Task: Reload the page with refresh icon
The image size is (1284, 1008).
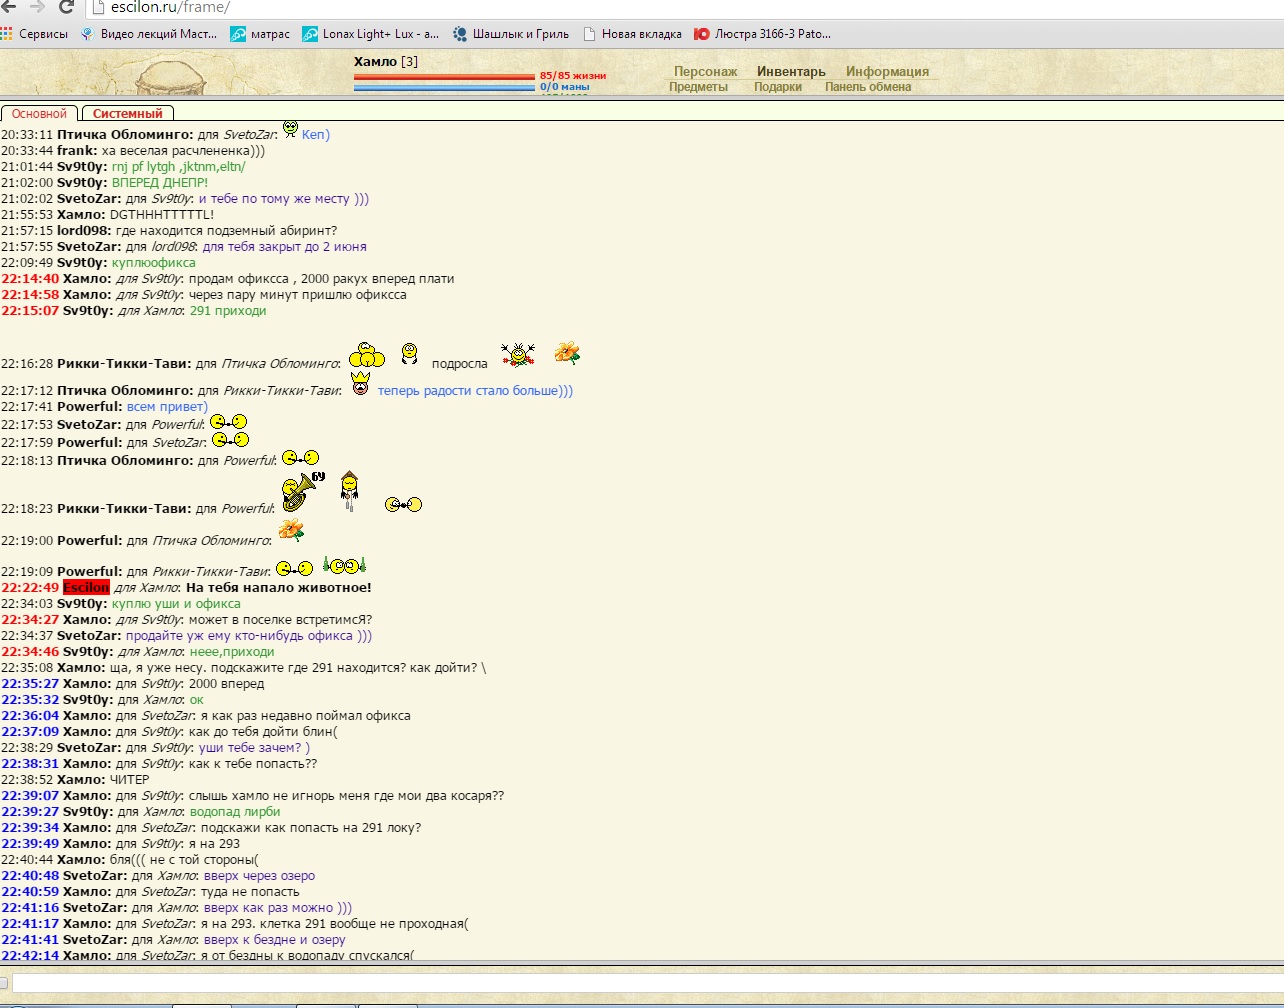Action: point(67,7)
